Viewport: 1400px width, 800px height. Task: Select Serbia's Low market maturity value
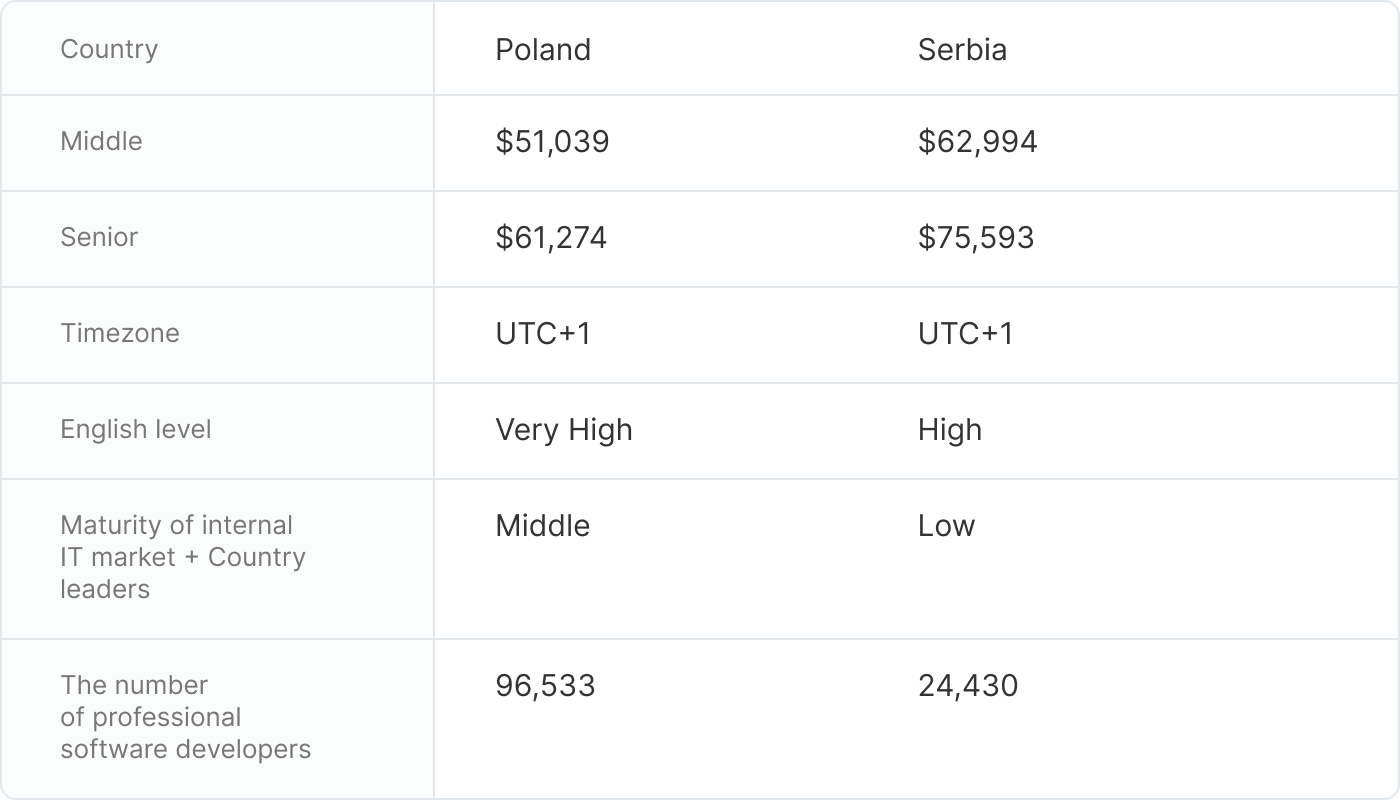(946, 525)
